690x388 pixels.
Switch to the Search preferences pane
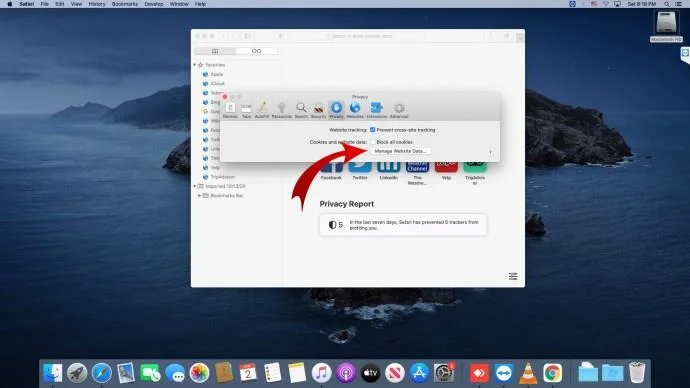pos(301,110)
